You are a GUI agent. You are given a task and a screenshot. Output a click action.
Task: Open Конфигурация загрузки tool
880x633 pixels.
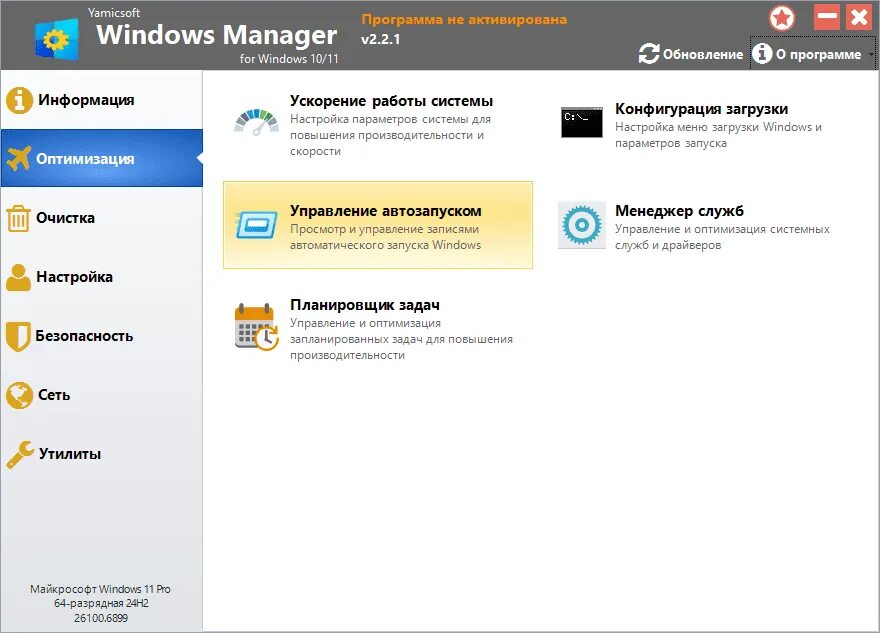tap(702, 124)
